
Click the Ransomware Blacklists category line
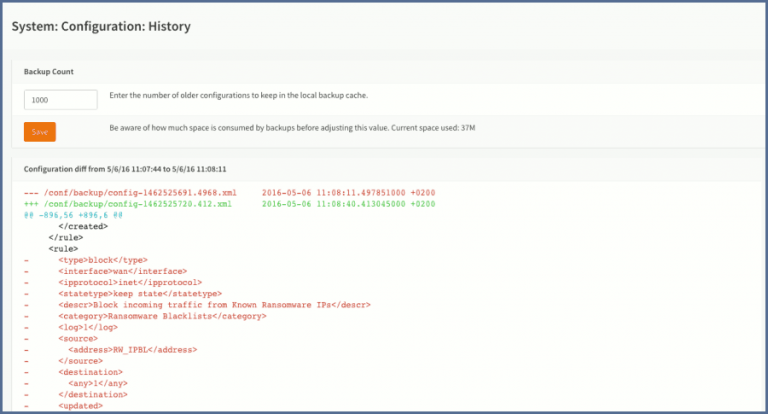[162, 315]
